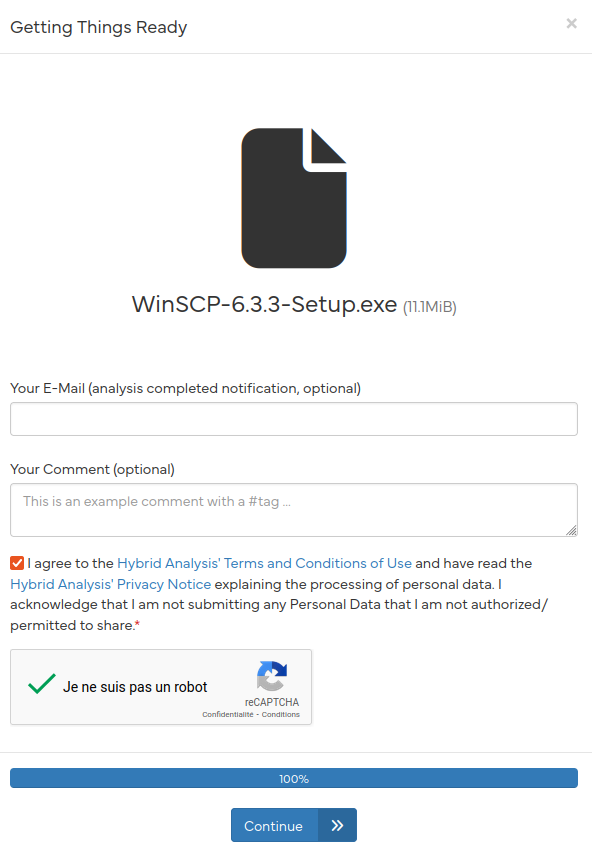Click the Your E-Mail field label
The image size is (592, 851).
click(186, 389)
